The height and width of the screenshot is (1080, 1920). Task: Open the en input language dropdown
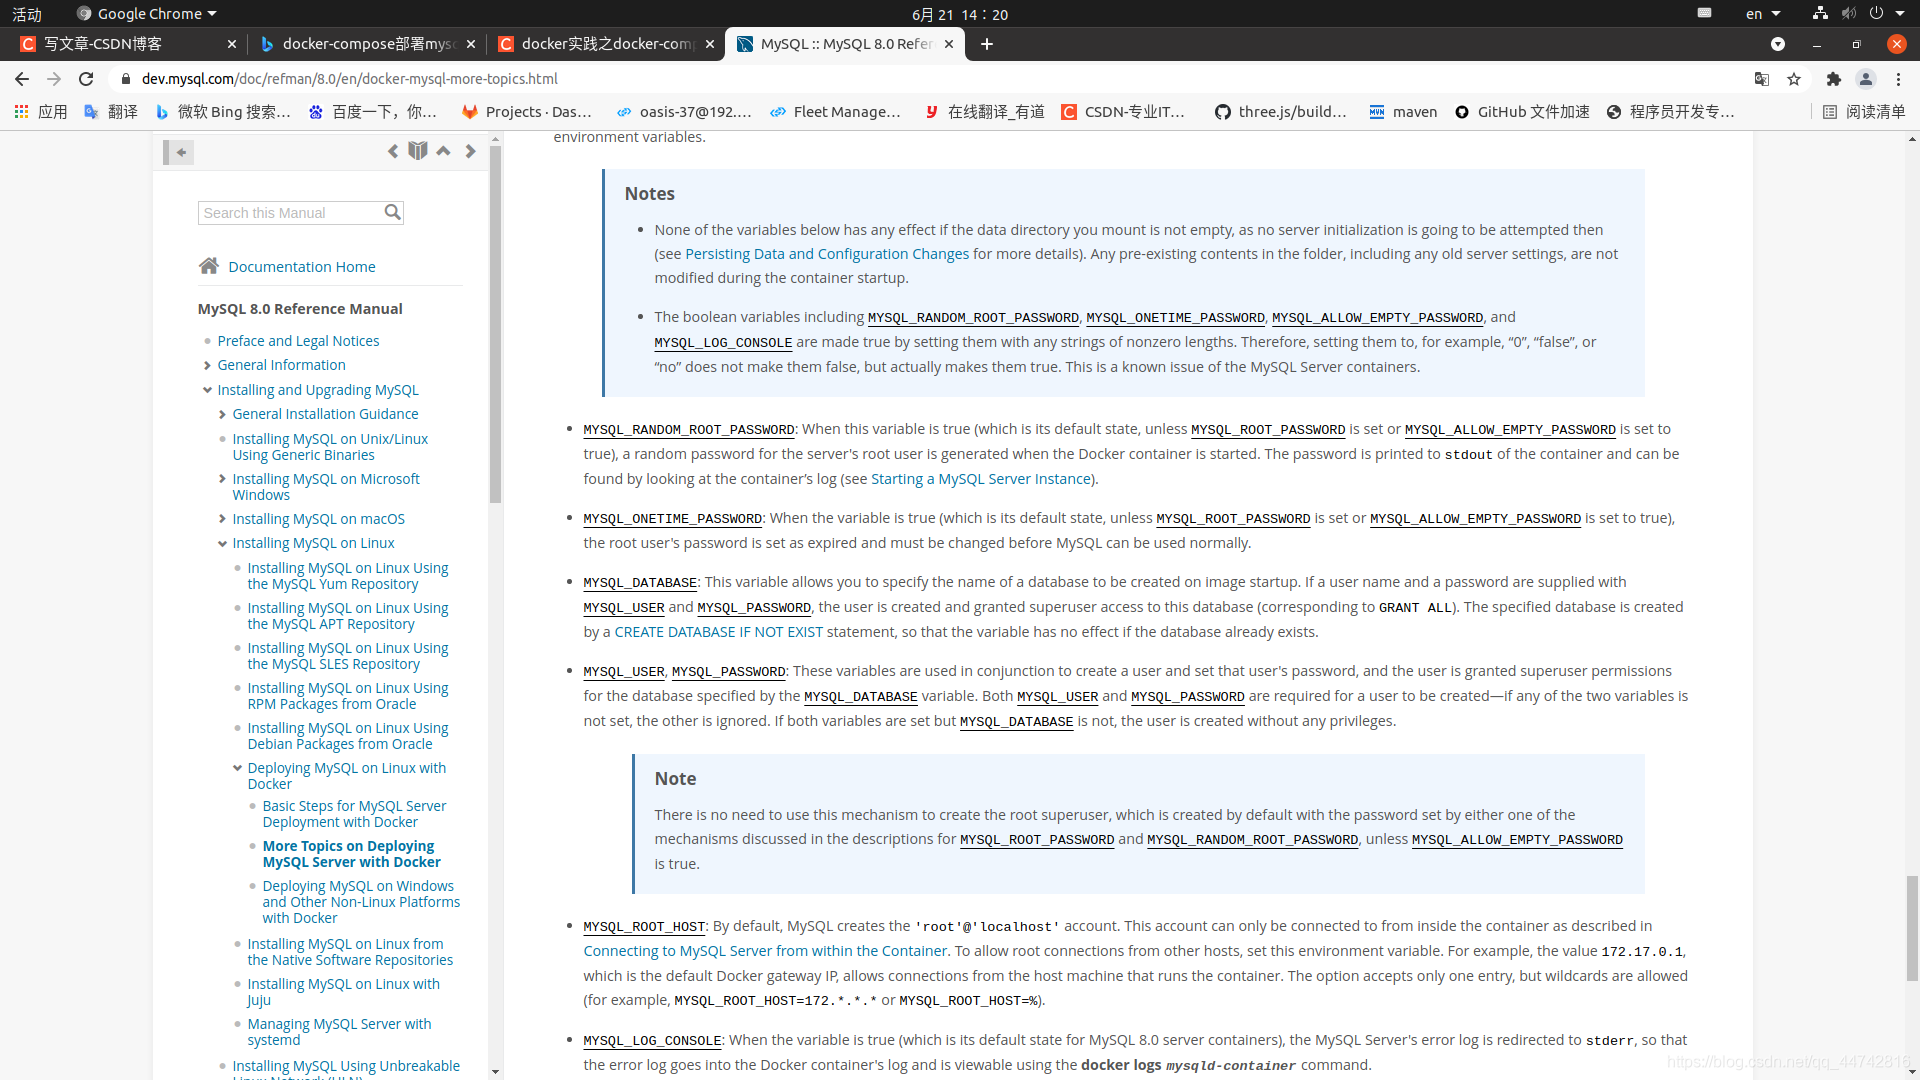(1763, 14)
